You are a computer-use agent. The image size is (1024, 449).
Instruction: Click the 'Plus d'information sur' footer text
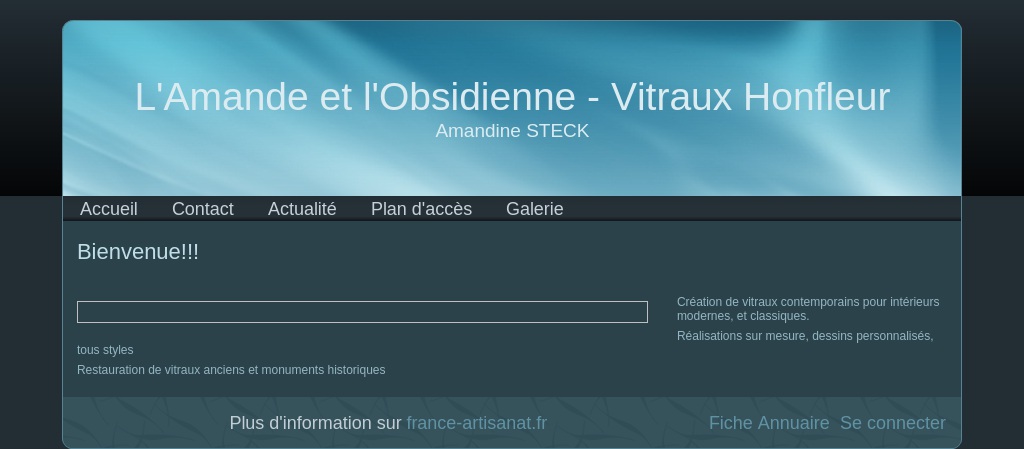(315, 423)
